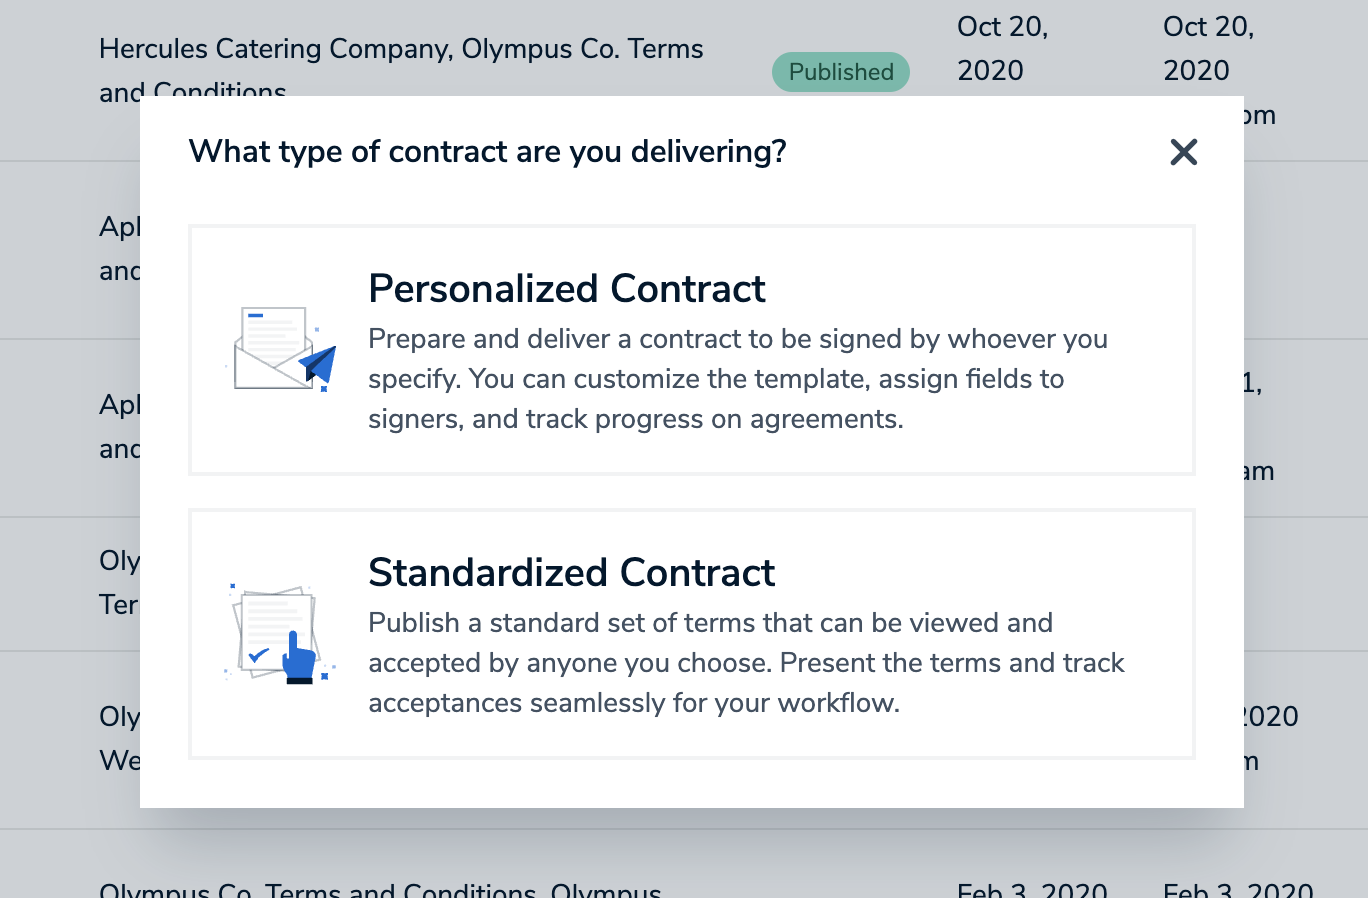Click the second Feb 3, 2020 date
This screenshot has width=1368, height=898.
tap(1238, 889)
